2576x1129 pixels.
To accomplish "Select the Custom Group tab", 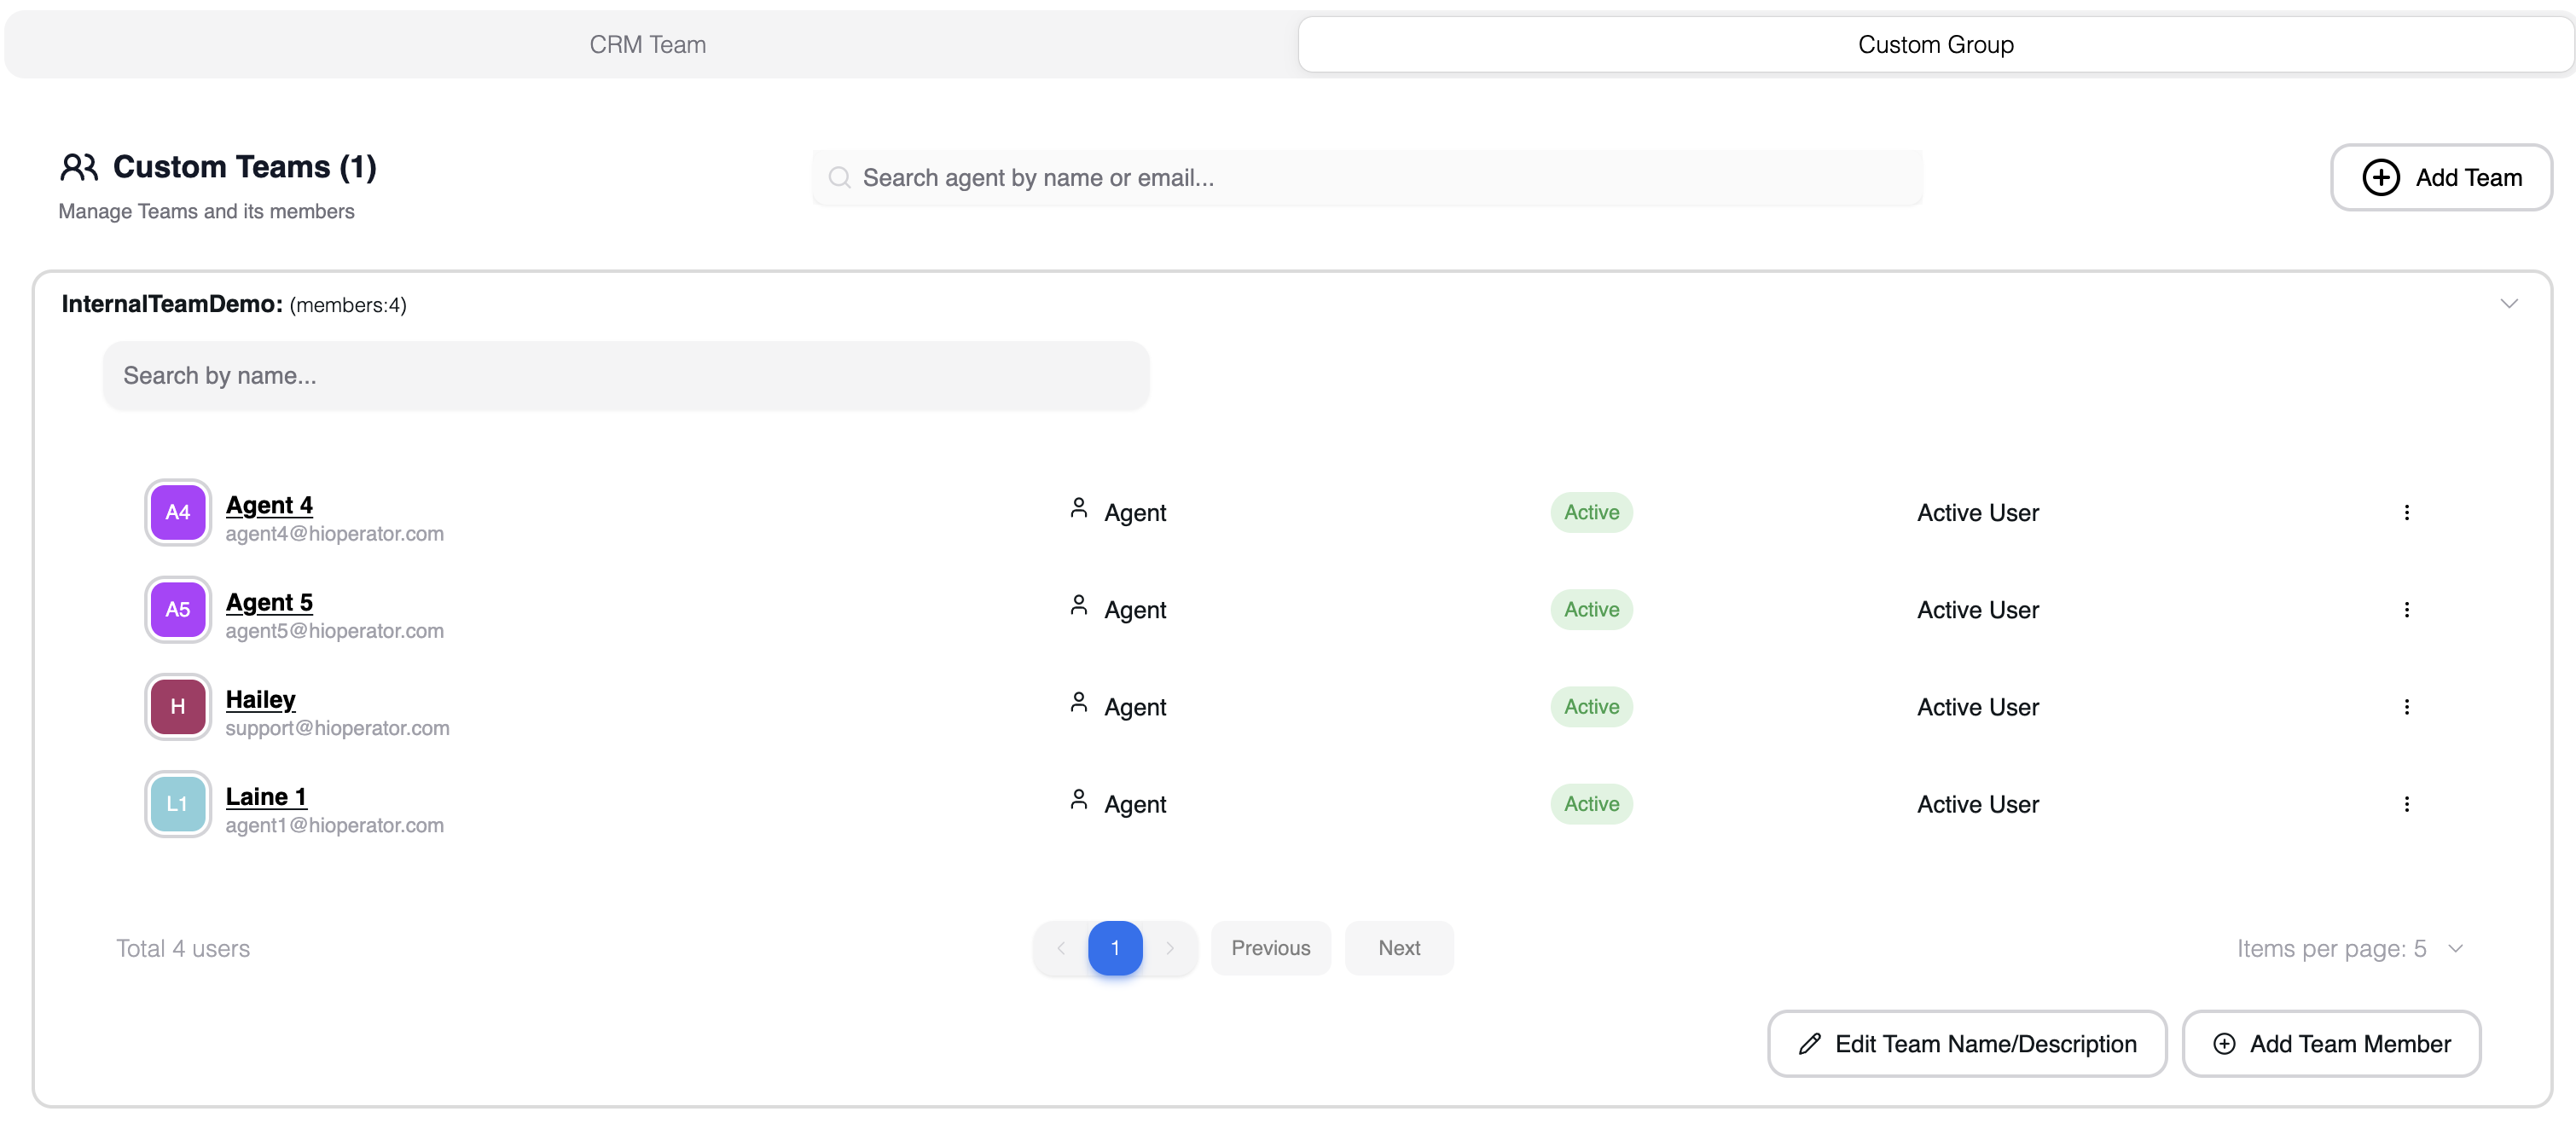I will tap(1935, 45).
